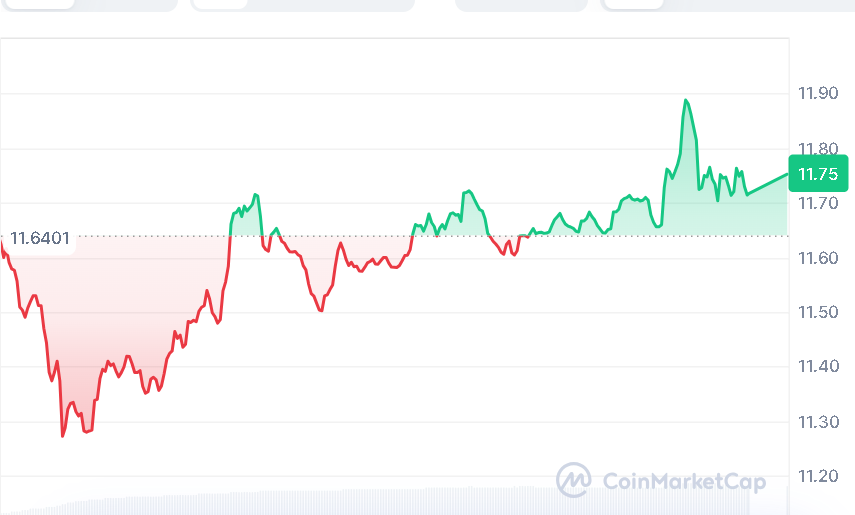Click the left start of the red price line
Viewport: 855px width, 515px height.
click(x=2, y=243)
